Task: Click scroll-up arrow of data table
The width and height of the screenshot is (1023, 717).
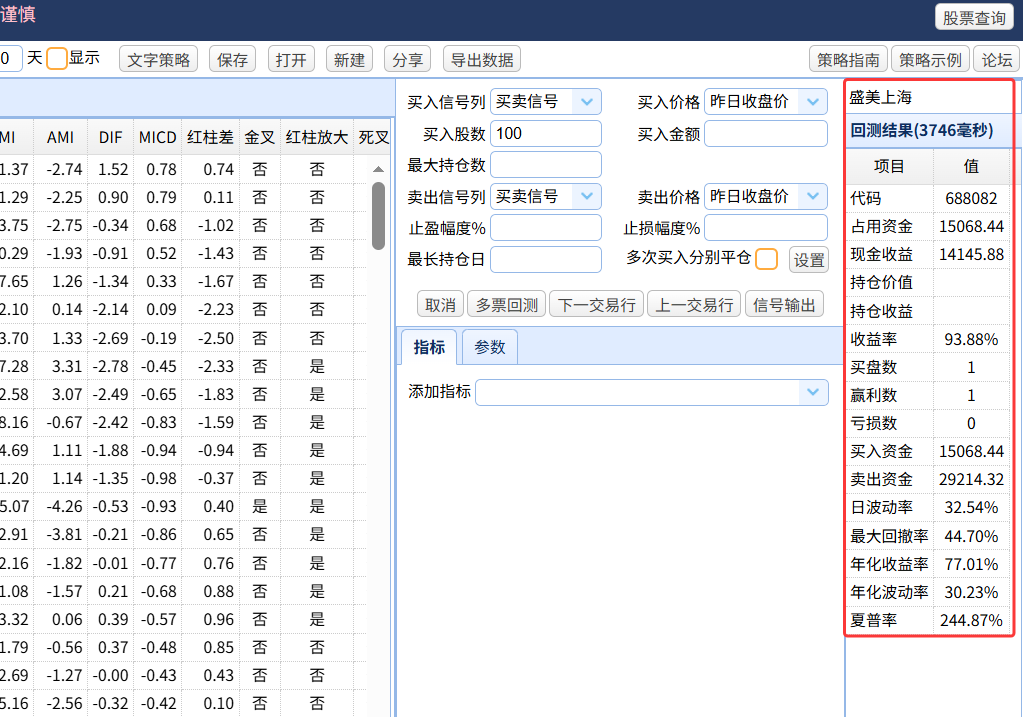Action: (378, 170)
